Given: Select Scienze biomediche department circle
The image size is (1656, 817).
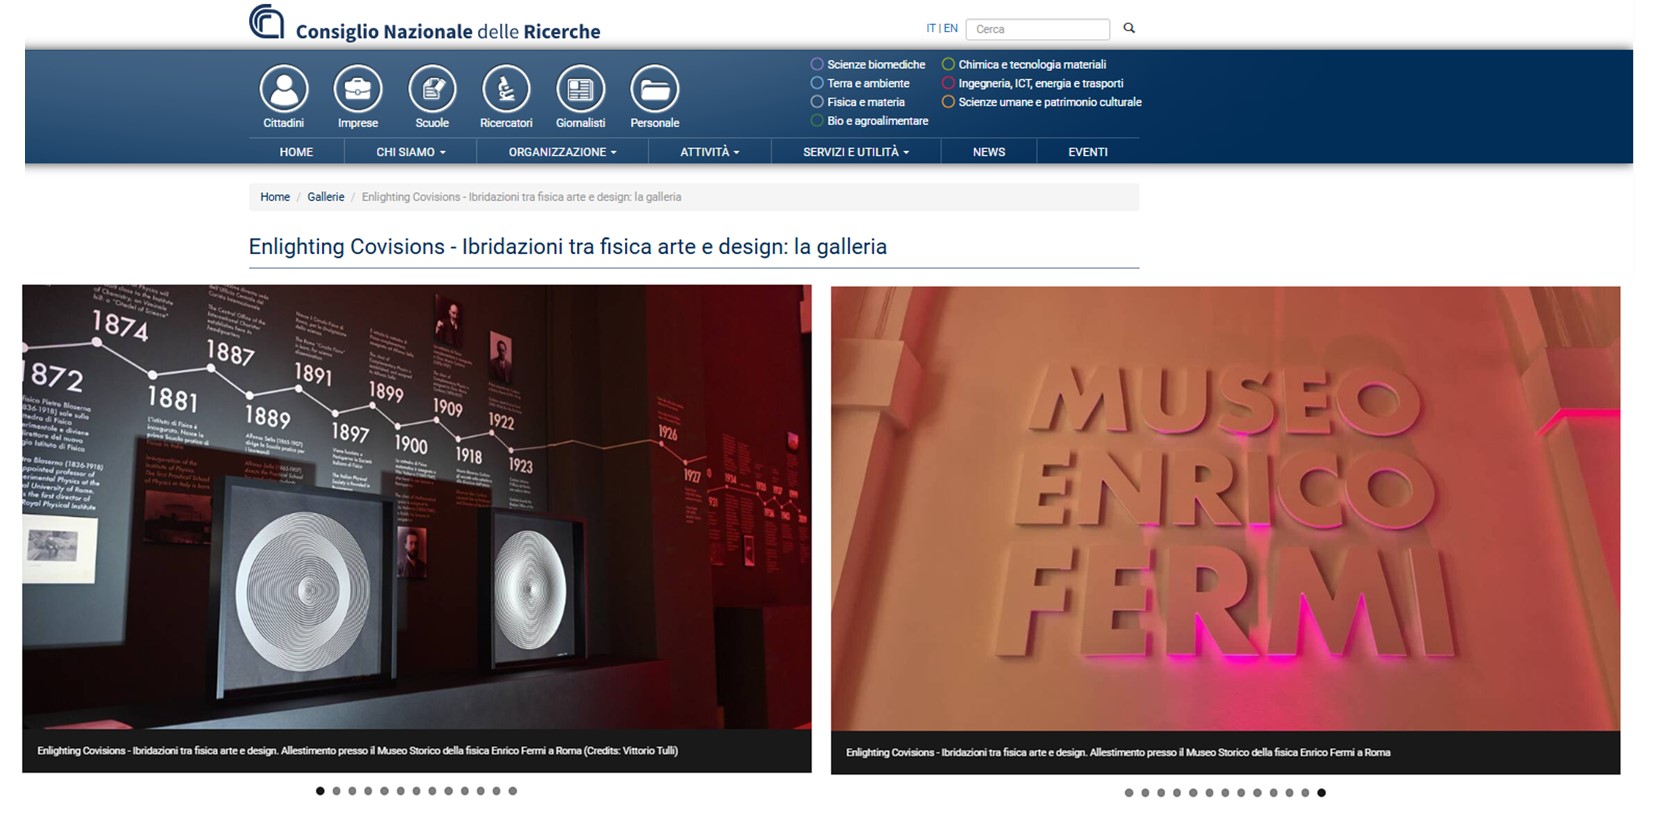Looking at the screenshot, I should click(x=817, y=64).
